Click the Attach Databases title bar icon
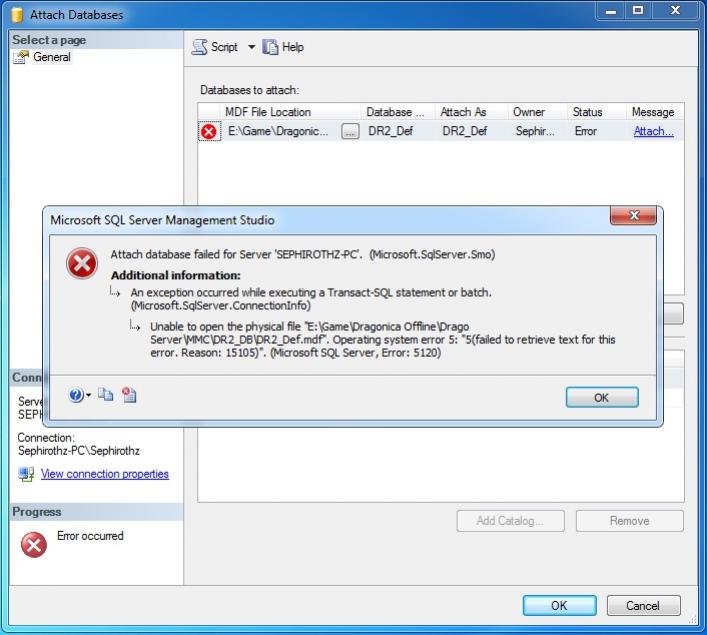Screen dimensions: 707x635 pos(17,14)
